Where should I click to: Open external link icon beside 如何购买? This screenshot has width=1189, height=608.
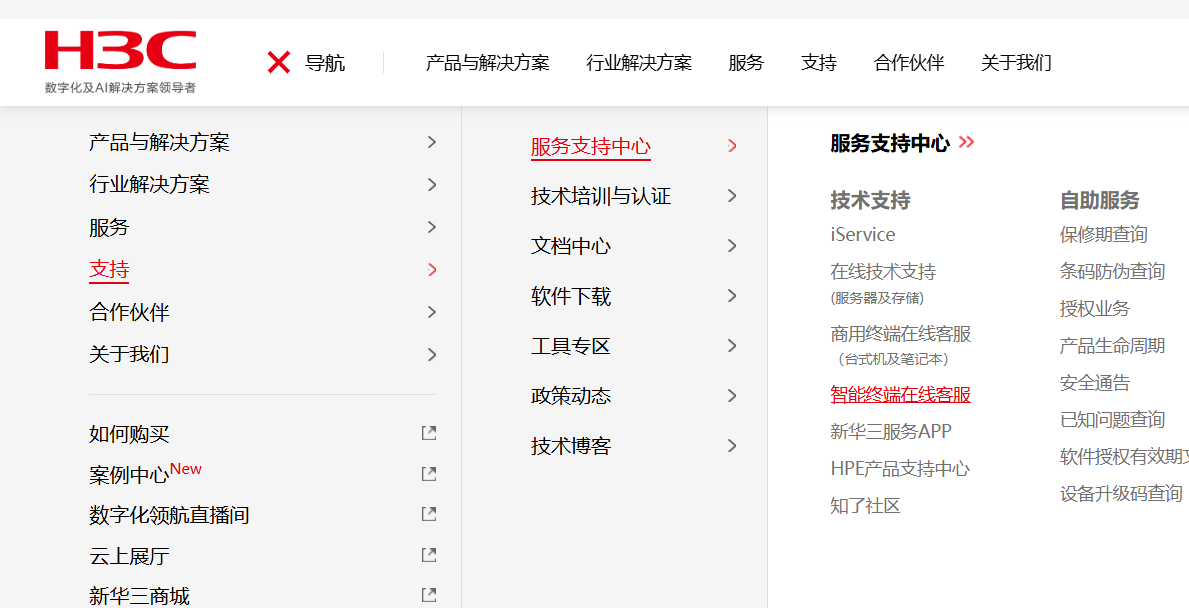coord(429,433)
